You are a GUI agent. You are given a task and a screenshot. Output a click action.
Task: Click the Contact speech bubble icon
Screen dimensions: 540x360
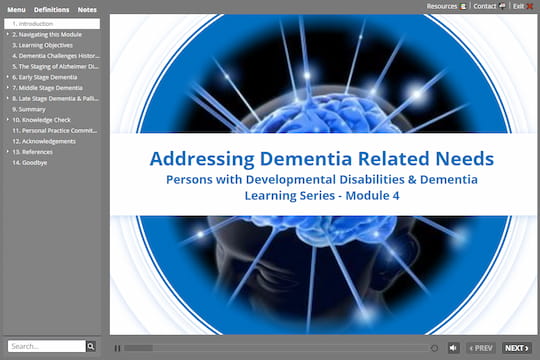pos(502,6)
